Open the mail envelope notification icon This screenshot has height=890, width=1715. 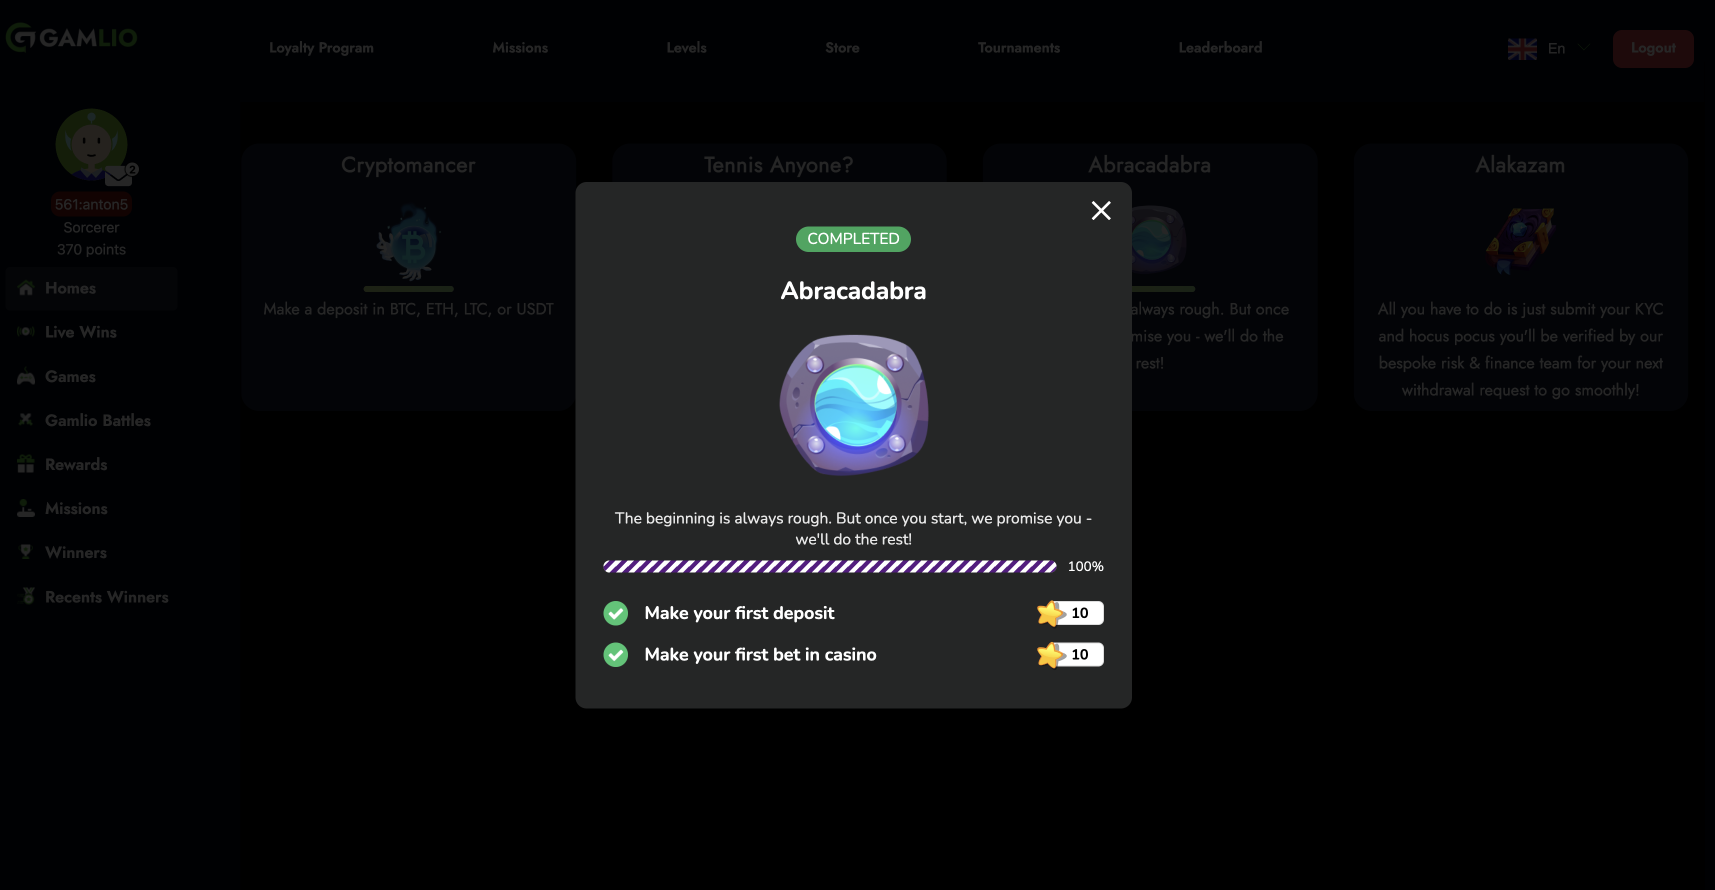[119, 176]
